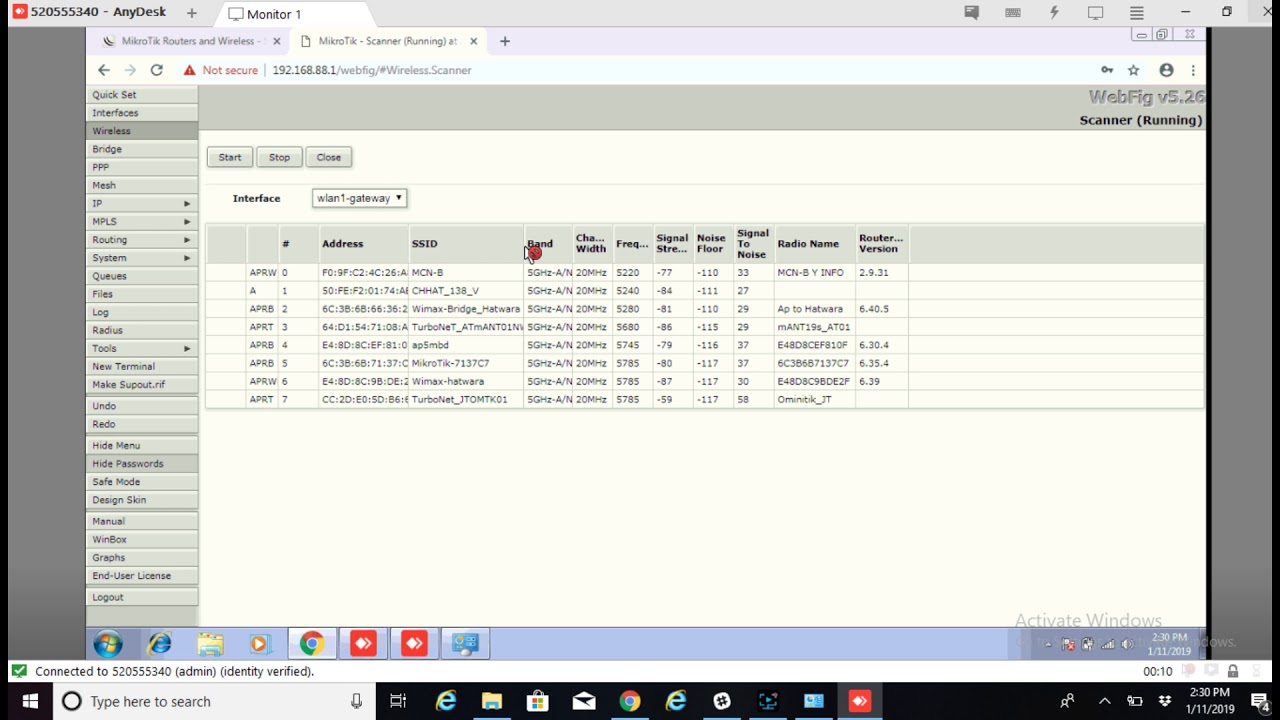Click the browser address bar URL

(372, 70)
